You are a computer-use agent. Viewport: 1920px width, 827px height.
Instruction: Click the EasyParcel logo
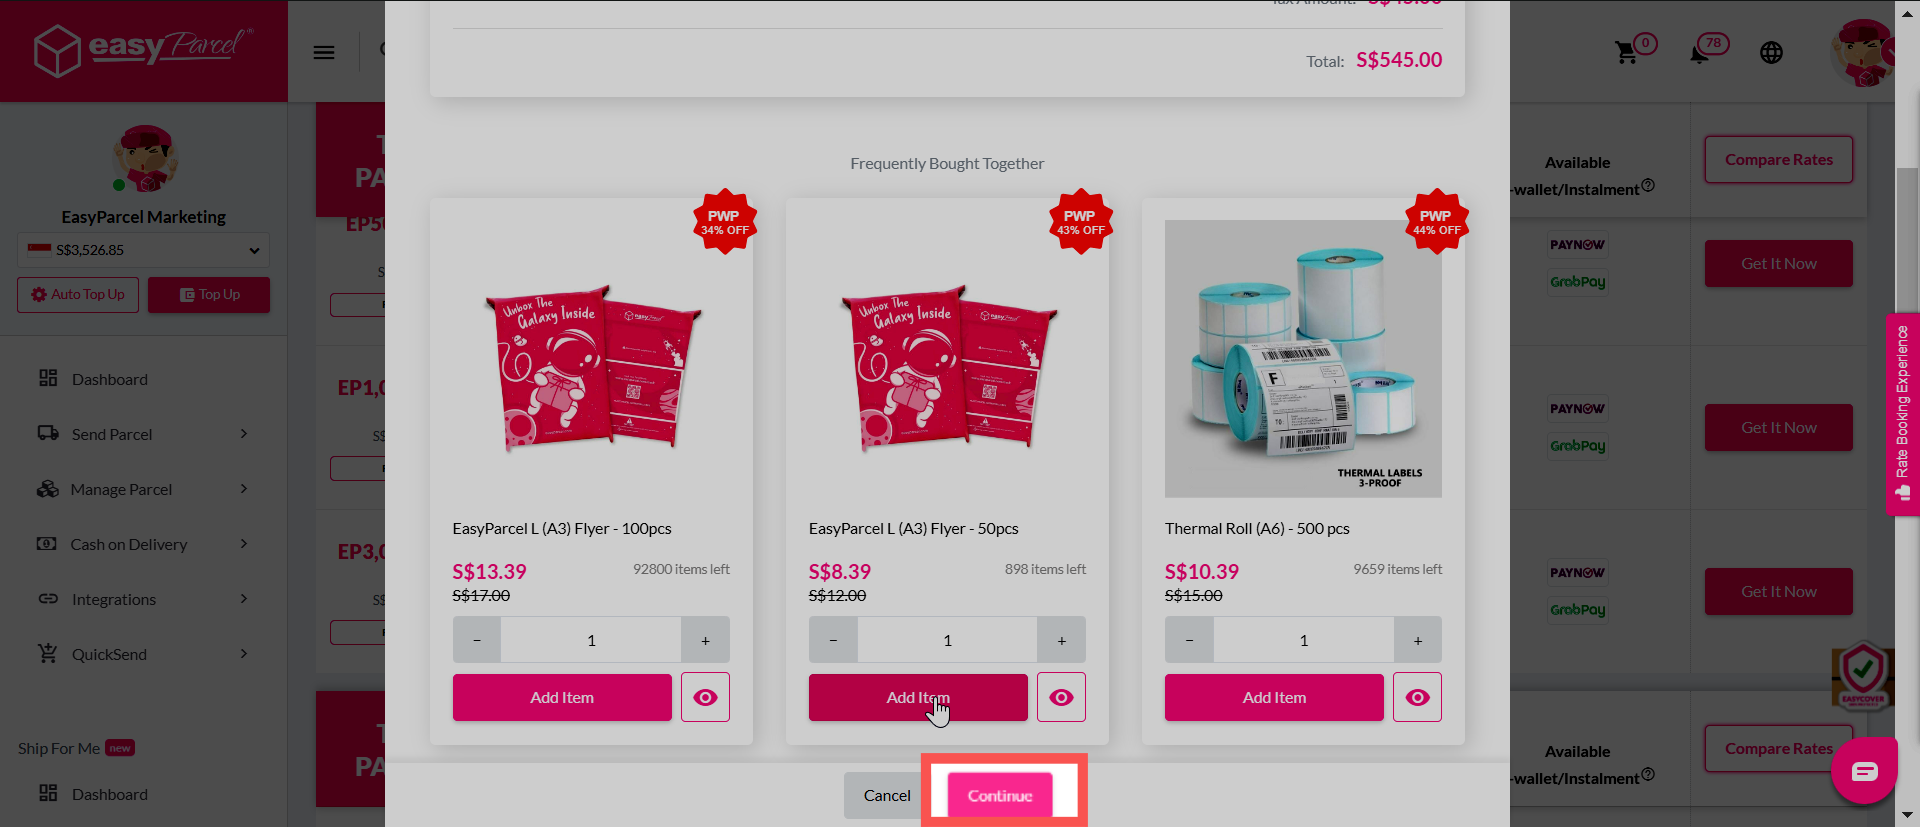click(x=144, y=50)
